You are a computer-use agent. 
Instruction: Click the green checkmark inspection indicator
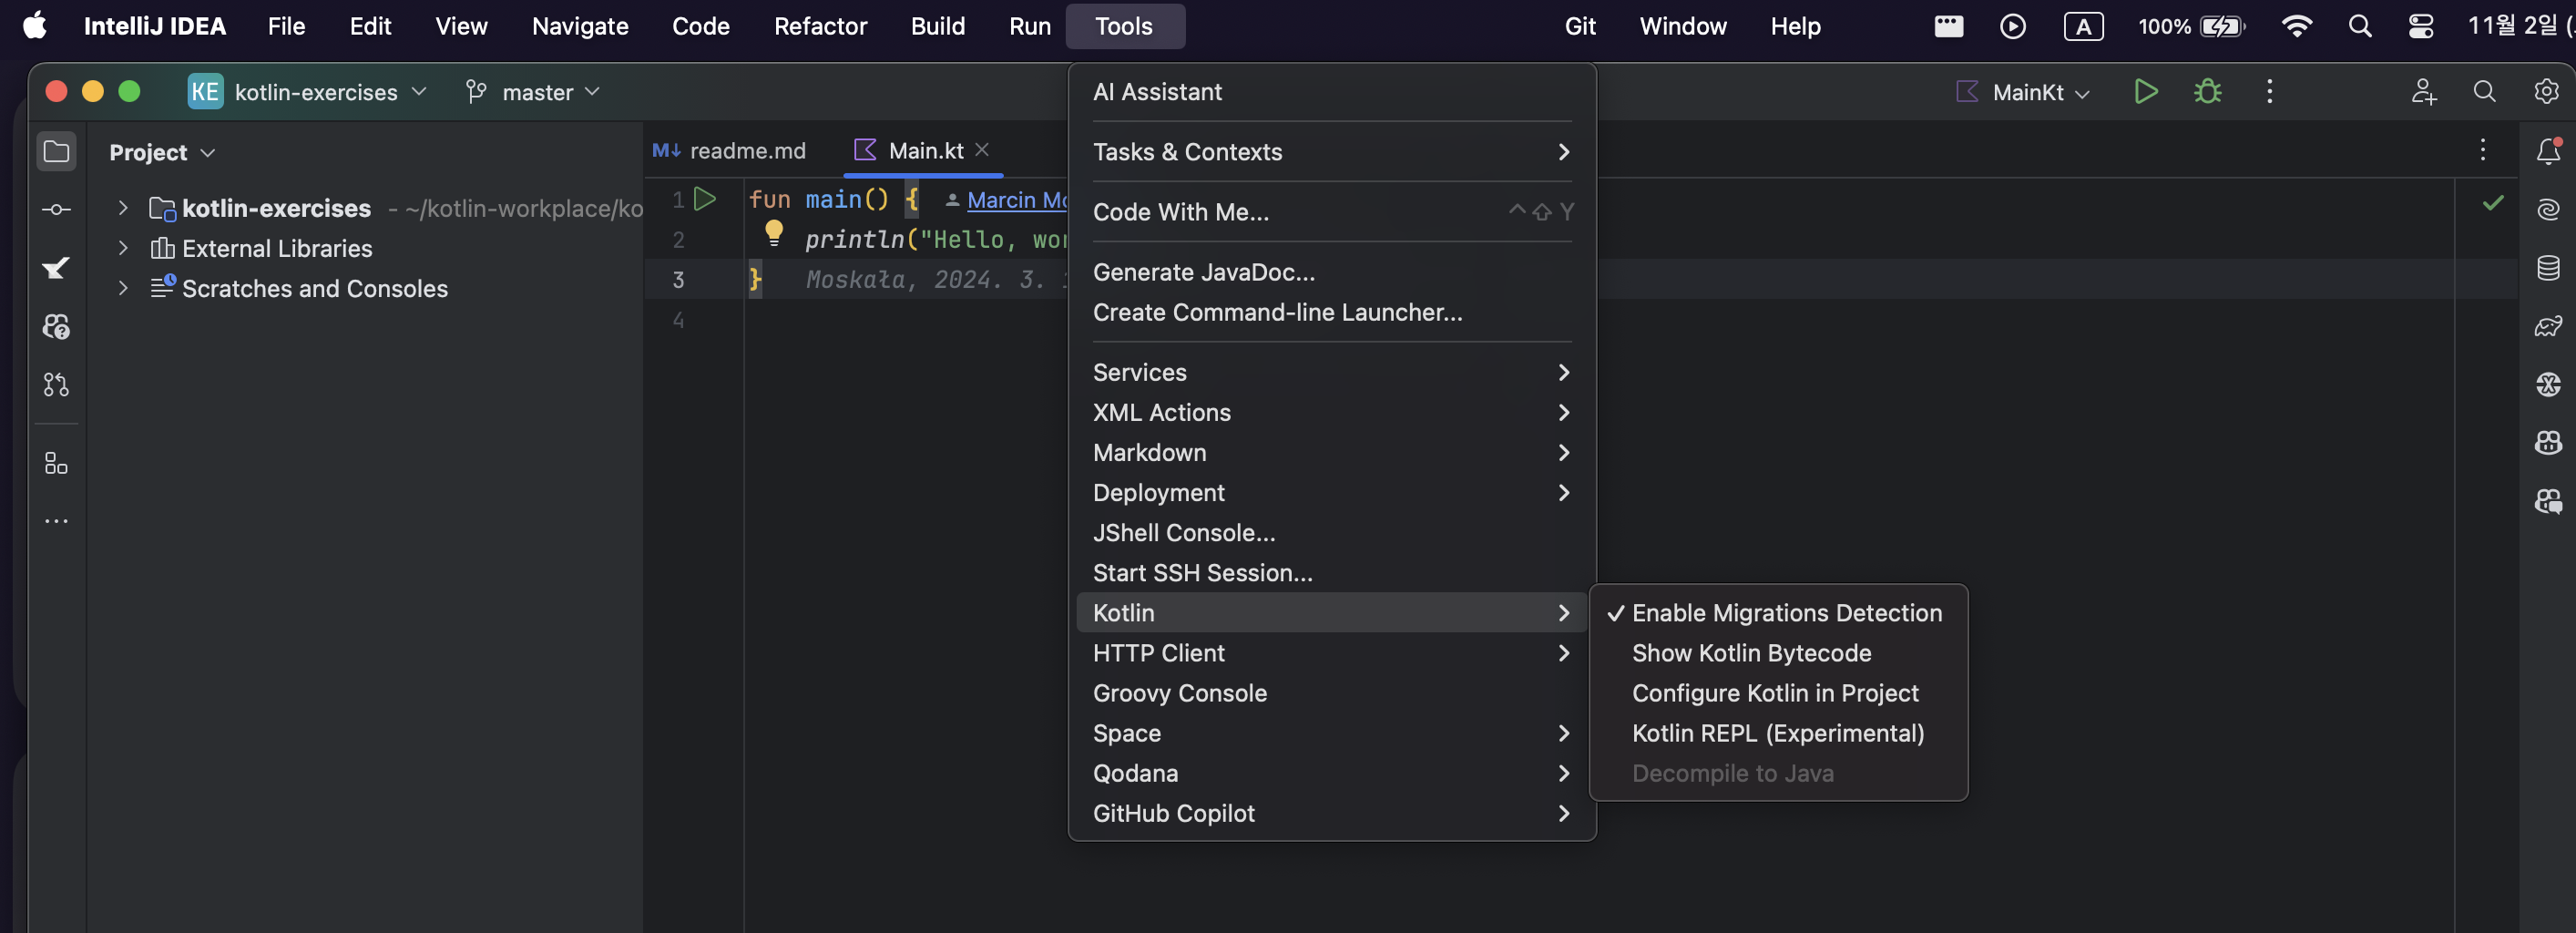[2493, 203]
